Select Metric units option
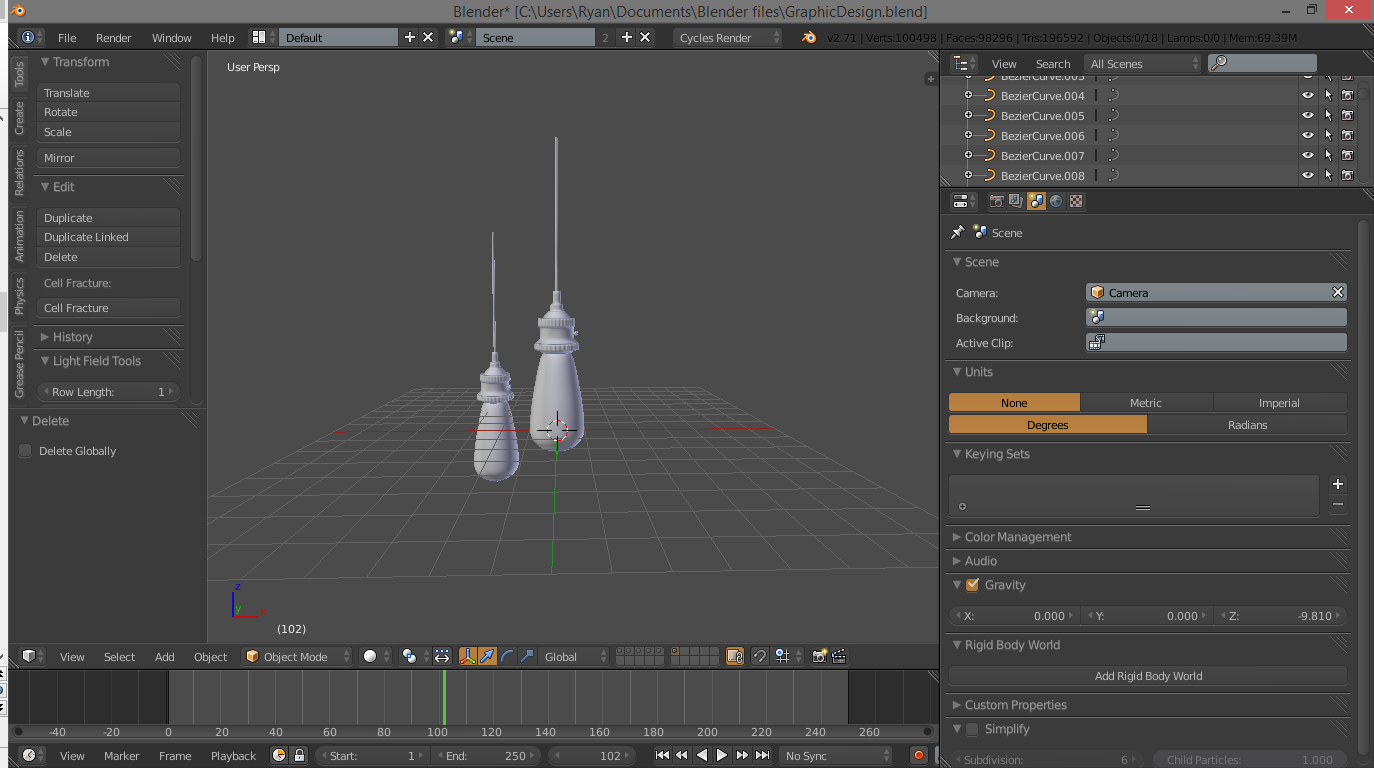The image size is (1374, 768). [x=1146, y=402]
